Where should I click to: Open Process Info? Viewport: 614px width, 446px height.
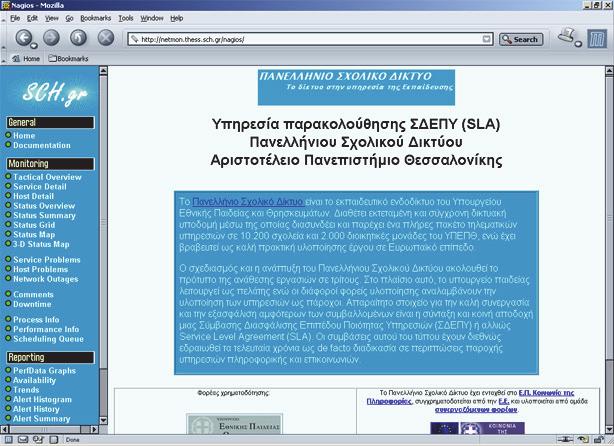36,320
